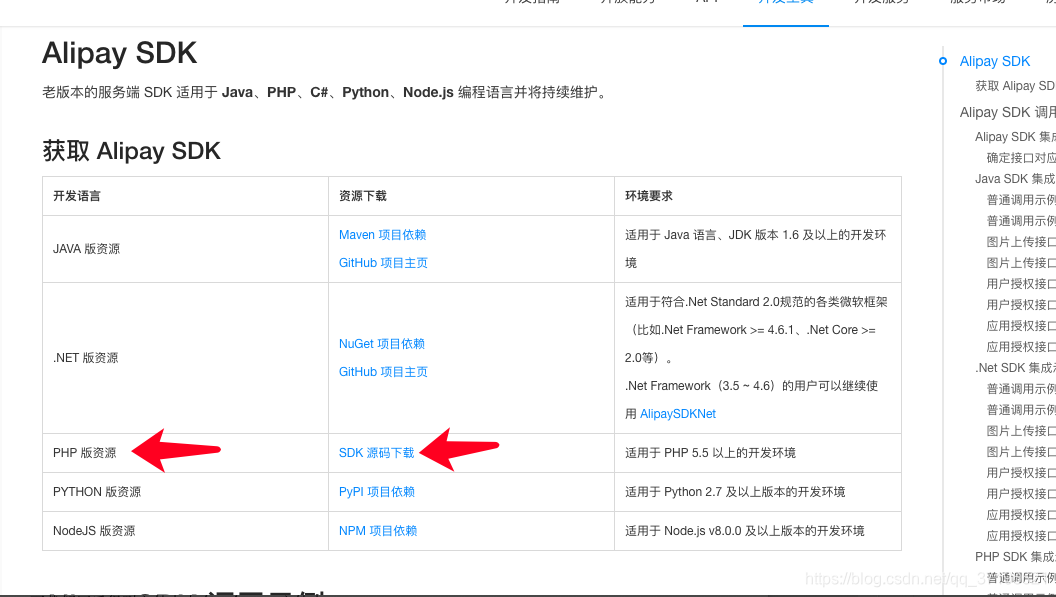Click the NodeJS 版资源 cell
Image resolution: width=1056 pixels, height=597 pixels.
coord(185,531)
